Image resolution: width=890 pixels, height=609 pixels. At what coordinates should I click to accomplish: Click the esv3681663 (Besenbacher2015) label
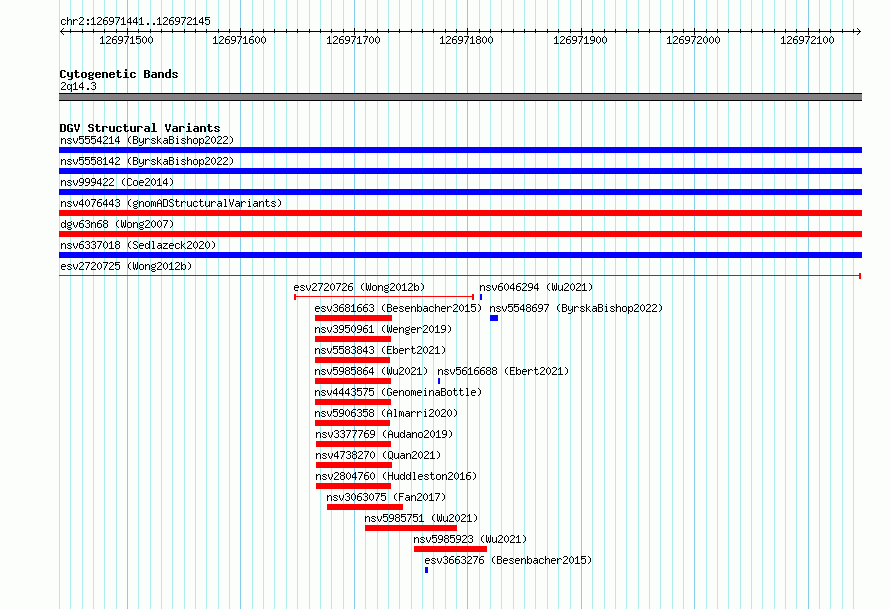(398, 308)
